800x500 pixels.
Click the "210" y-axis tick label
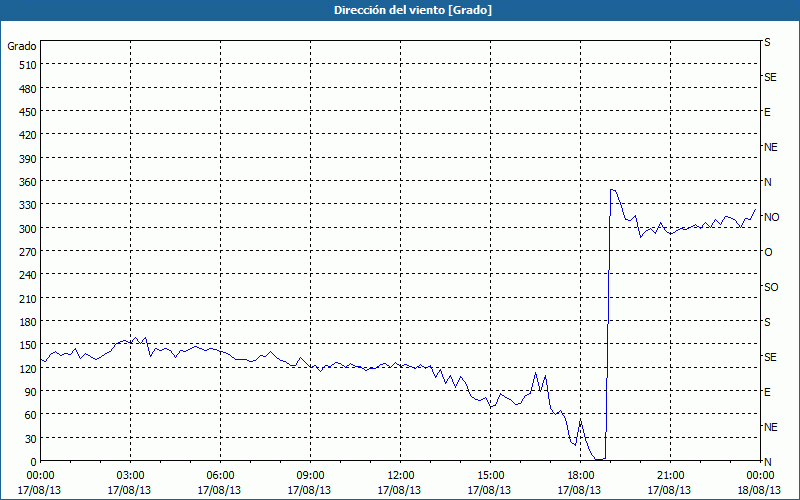click(x=28, y=298)
